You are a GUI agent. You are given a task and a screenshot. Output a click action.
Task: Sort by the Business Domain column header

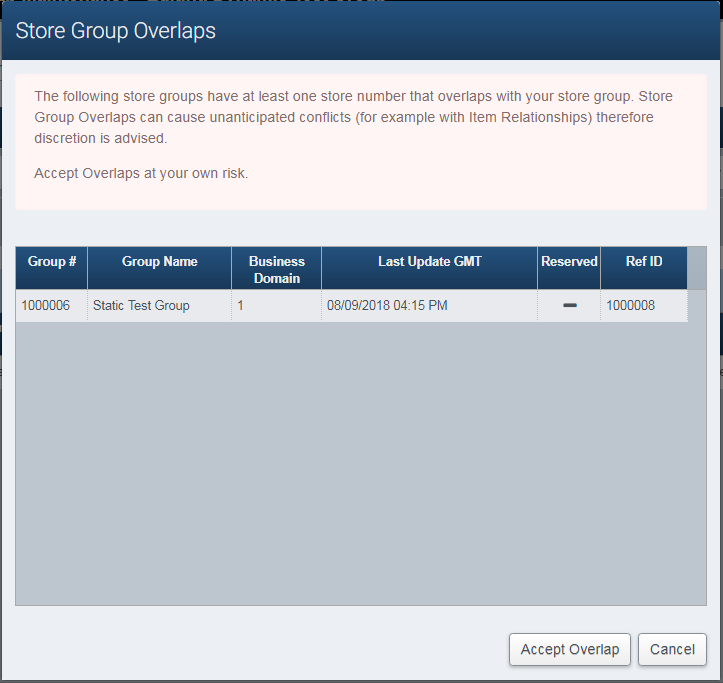277,269
